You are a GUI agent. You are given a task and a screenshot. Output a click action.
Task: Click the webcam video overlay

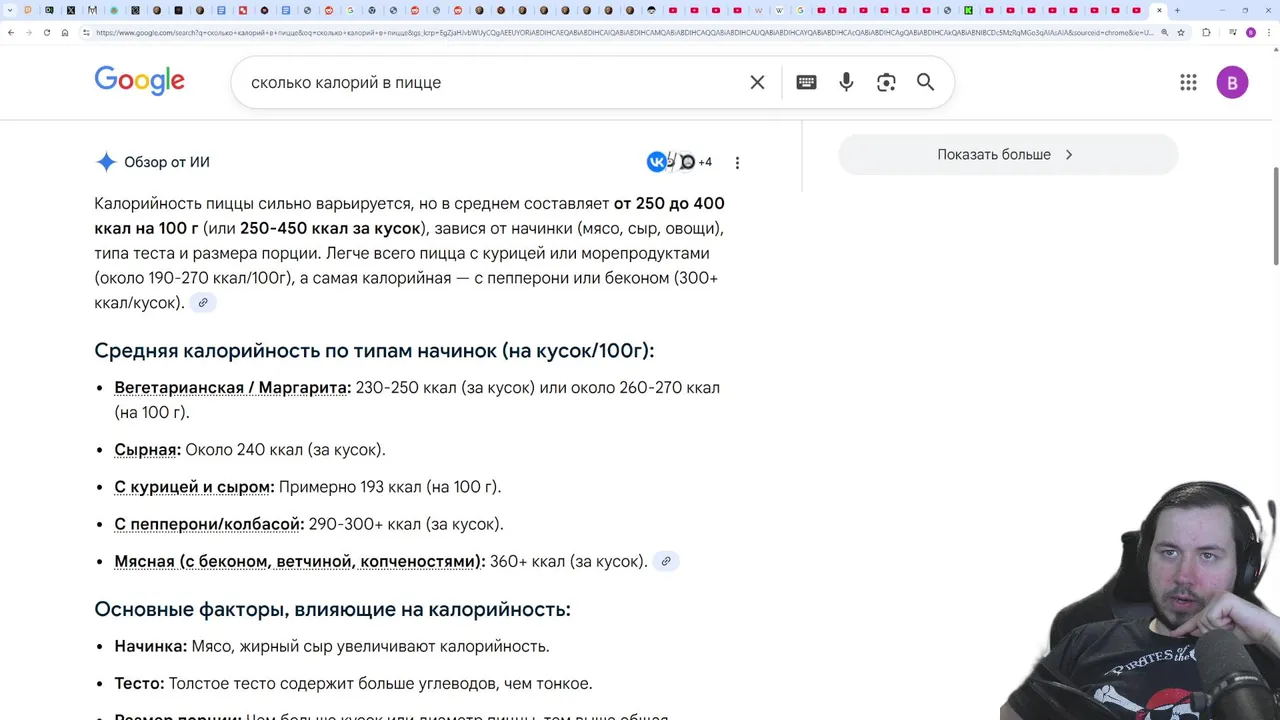1140,598
